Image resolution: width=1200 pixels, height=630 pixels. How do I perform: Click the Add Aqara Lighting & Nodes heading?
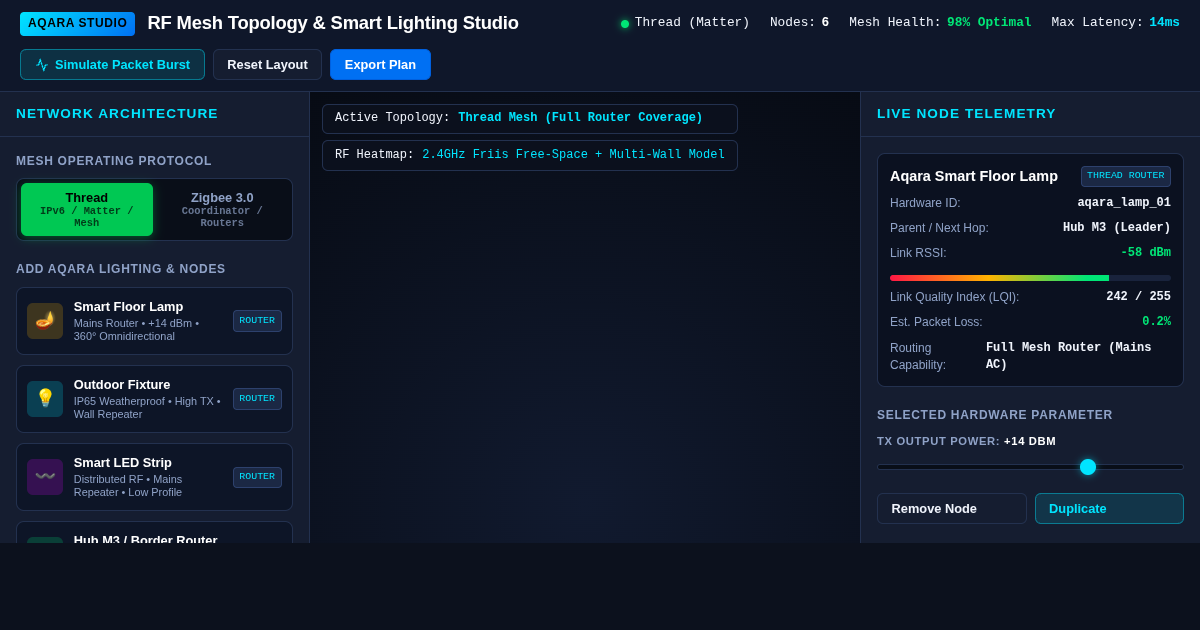[121, 269]
